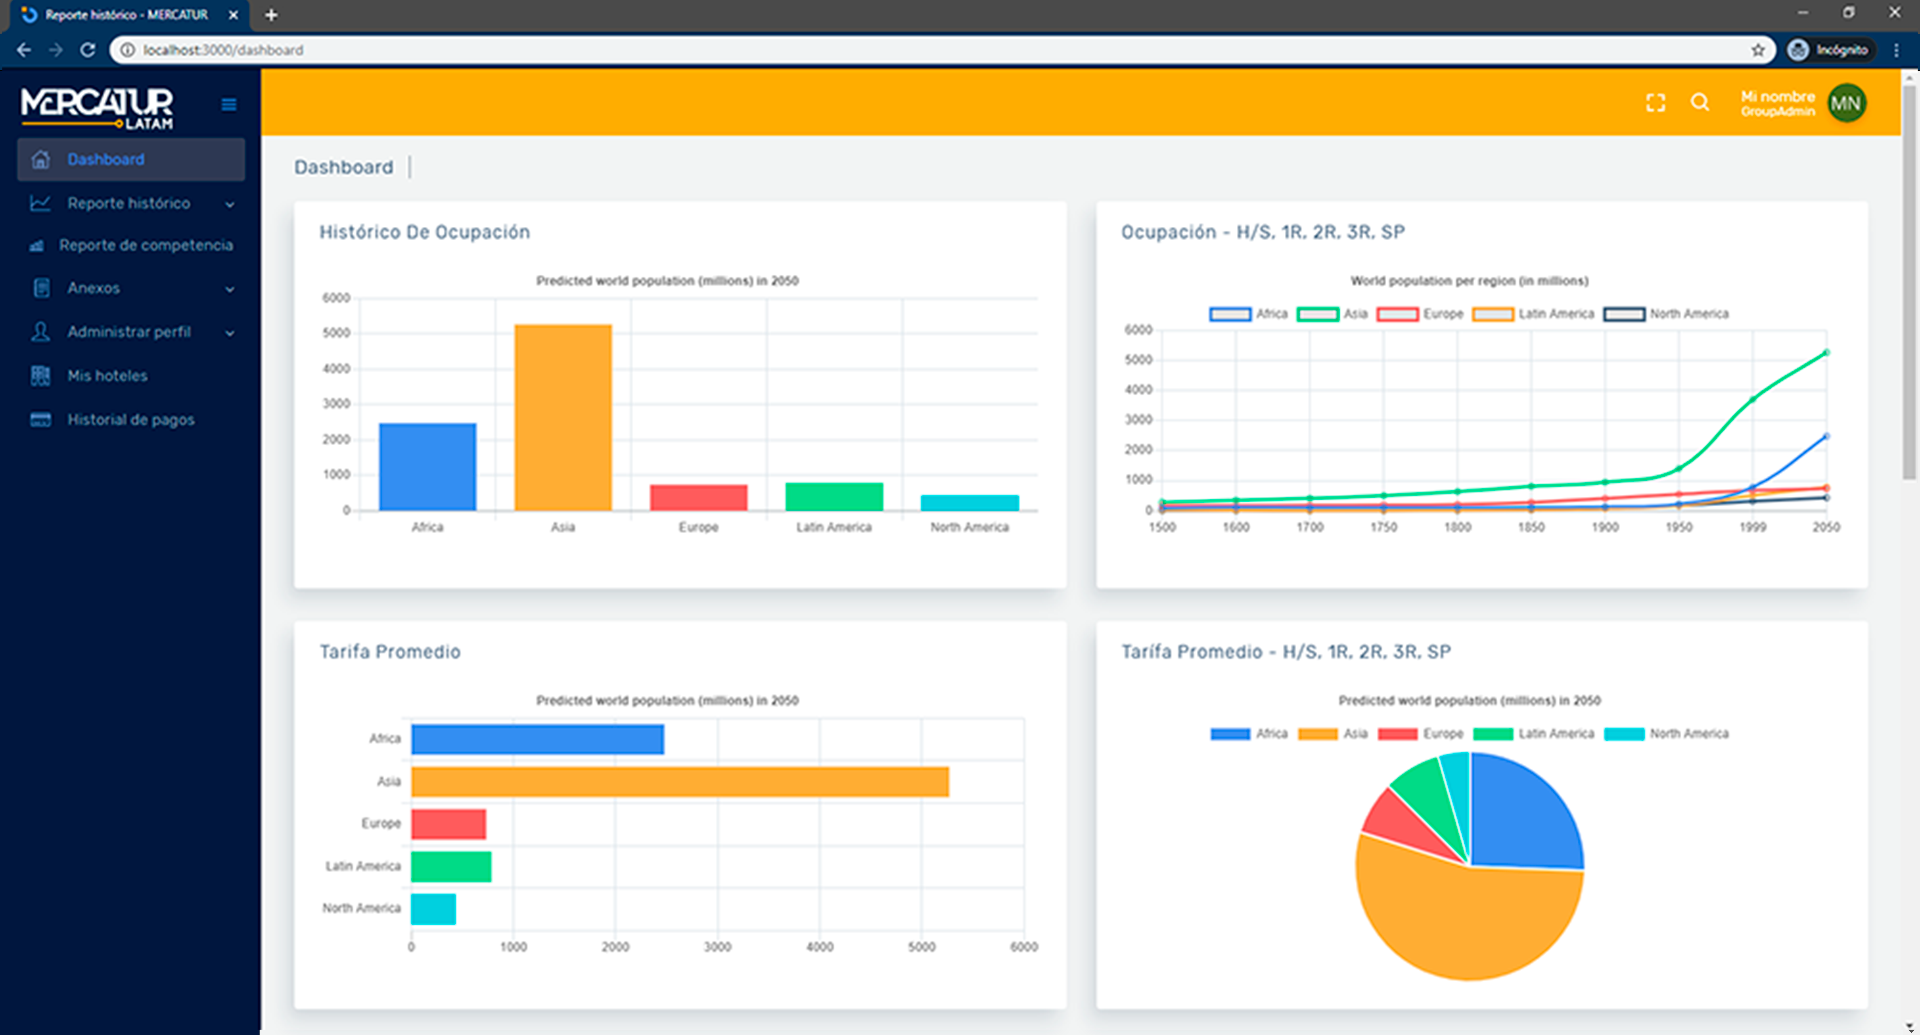Image resolution: width=1920 pixels, height=1035 pixels.
Task: Click the MERCATUR LATAM logo
Action: [x=97, y=107]
